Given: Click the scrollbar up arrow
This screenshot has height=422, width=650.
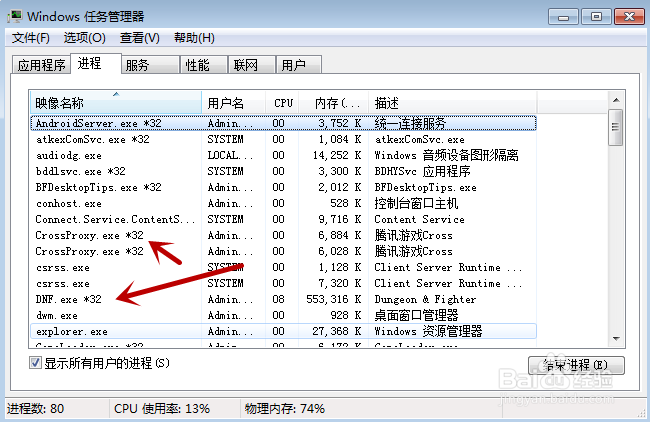Looking at the screenshot, I should click(616, 100).
